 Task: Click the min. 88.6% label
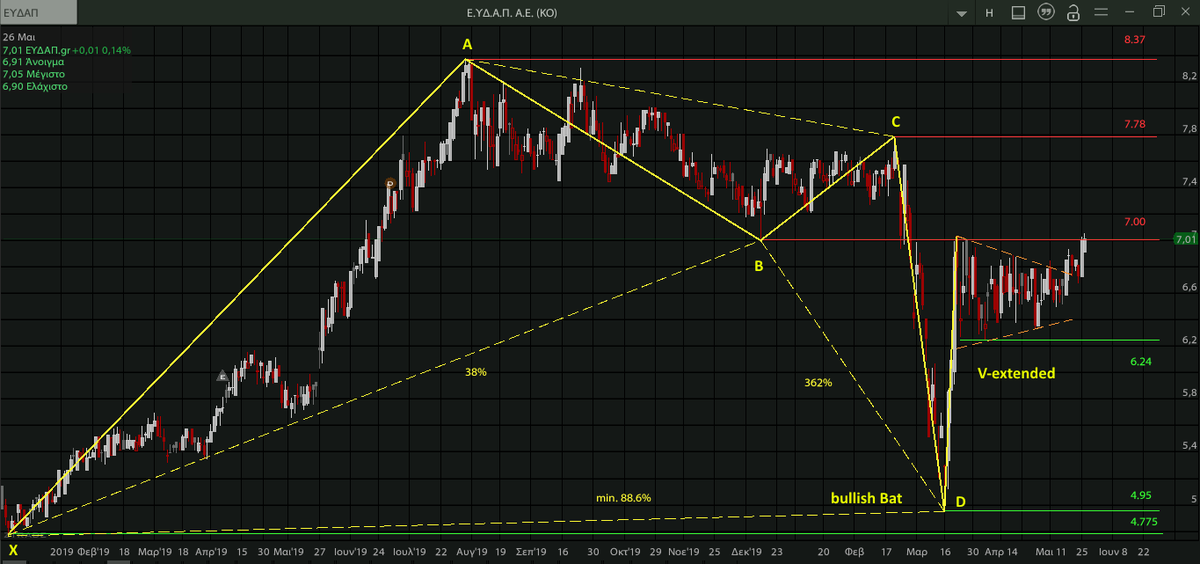(x=623, y=497)
